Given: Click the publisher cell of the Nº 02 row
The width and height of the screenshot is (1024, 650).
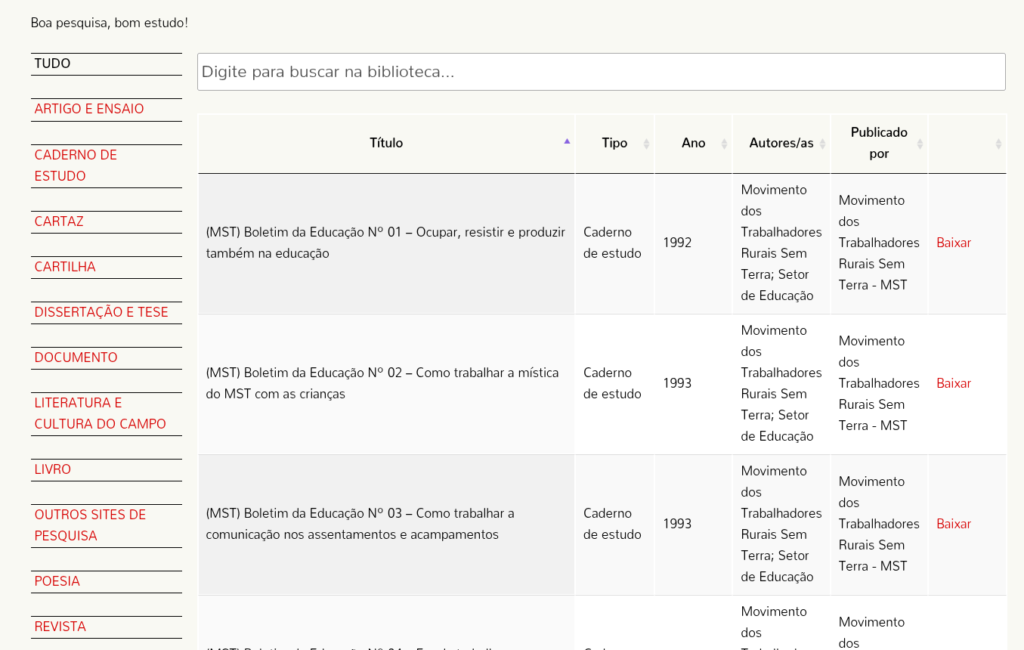Looking at the screenshot, I should pos(879,383).
